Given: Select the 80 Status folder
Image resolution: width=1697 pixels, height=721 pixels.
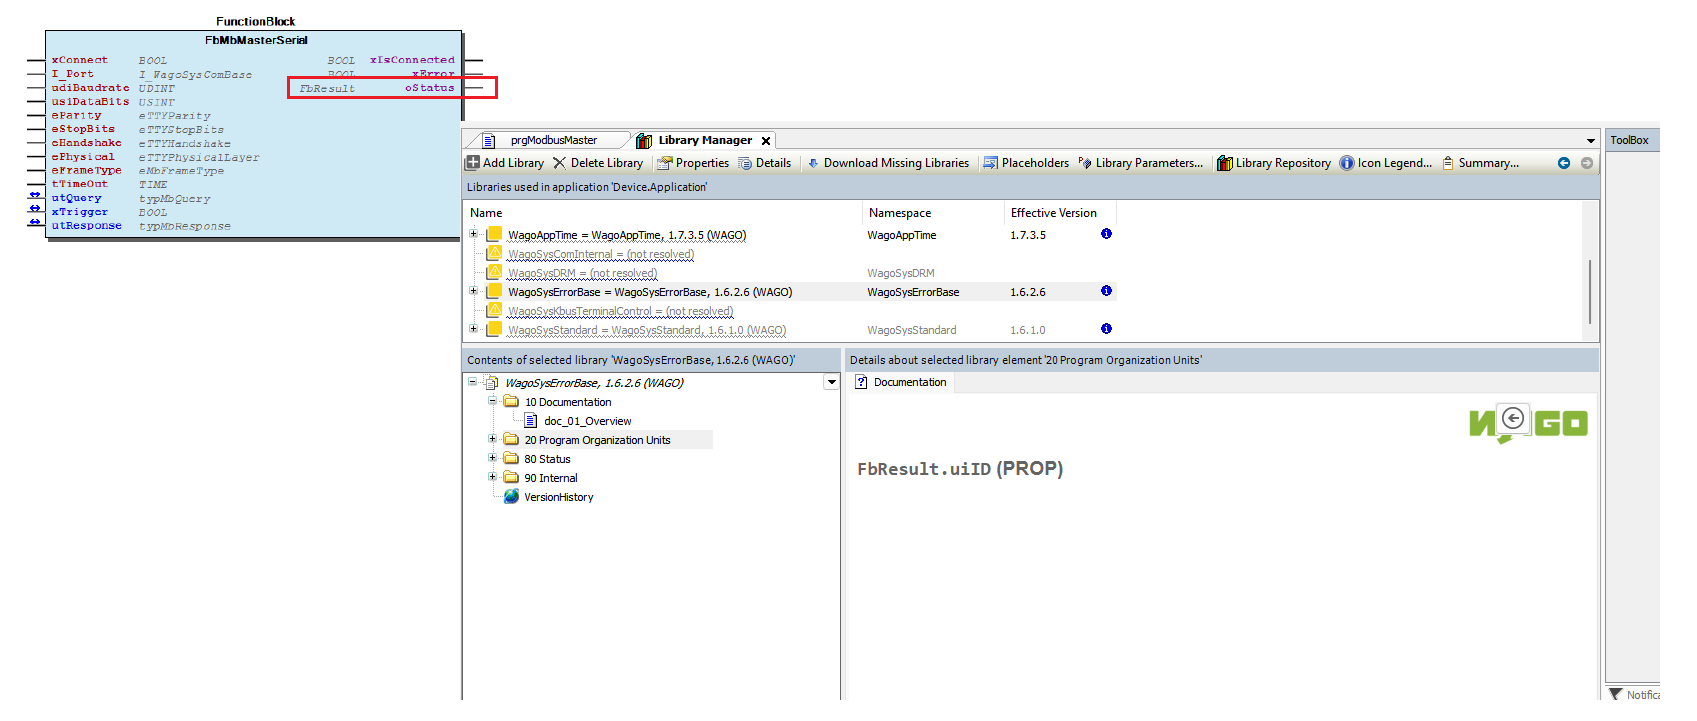Looking at the screenshot, I should point(547,459).
